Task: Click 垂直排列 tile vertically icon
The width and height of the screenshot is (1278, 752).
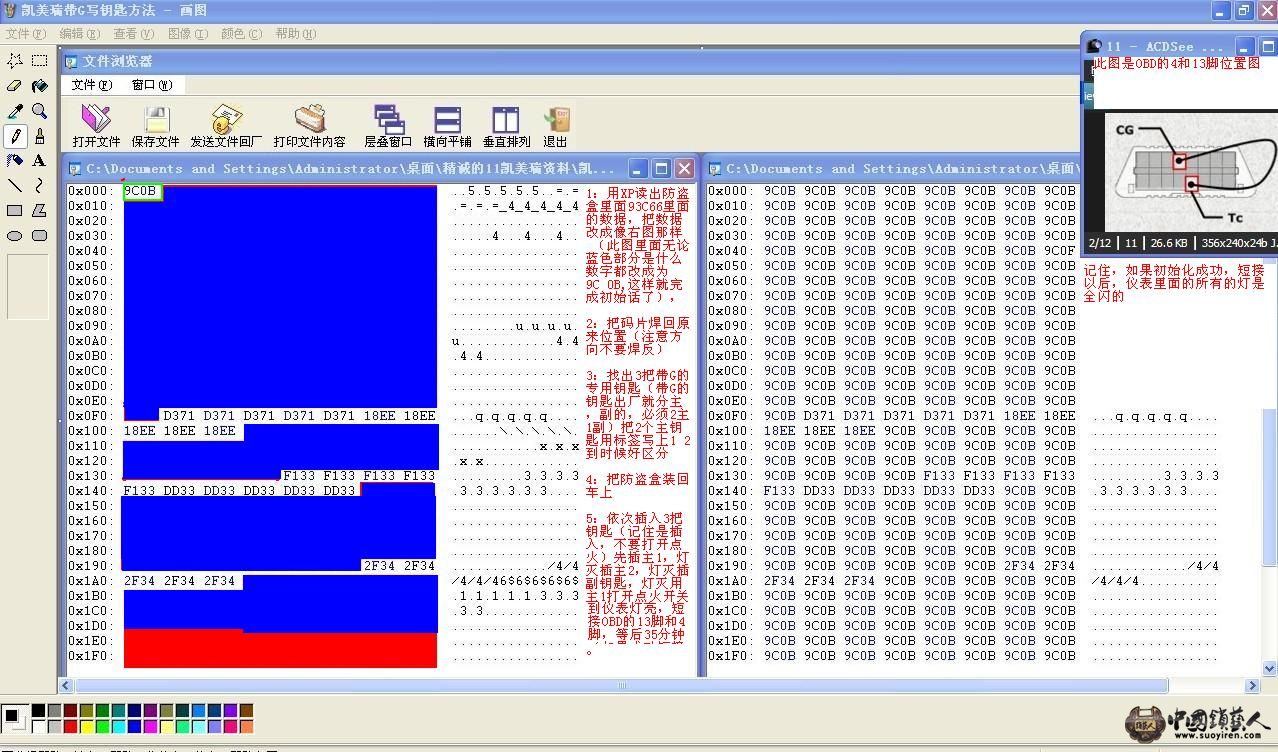Action: 507,126
